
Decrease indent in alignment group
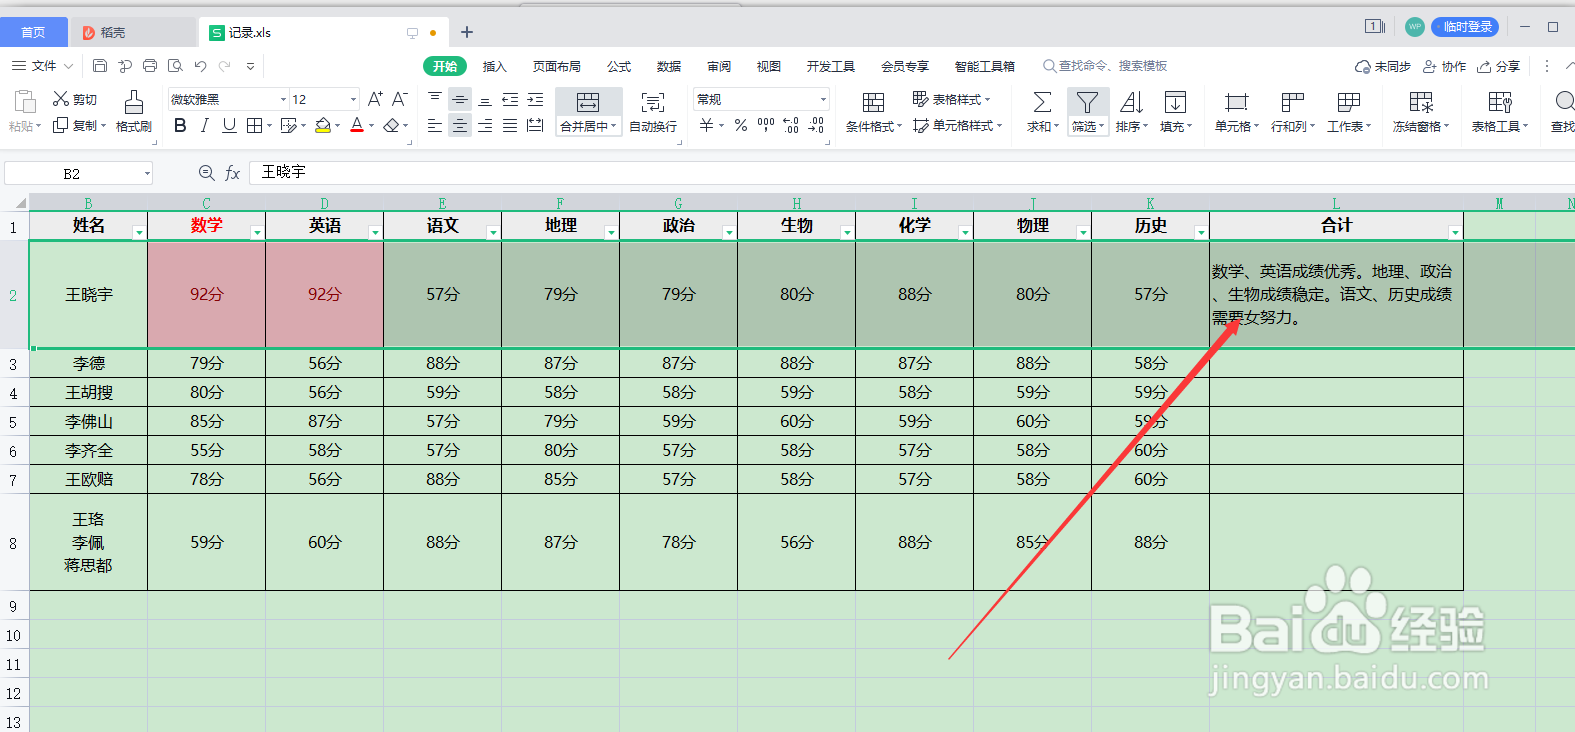click(x=510, y=99)
